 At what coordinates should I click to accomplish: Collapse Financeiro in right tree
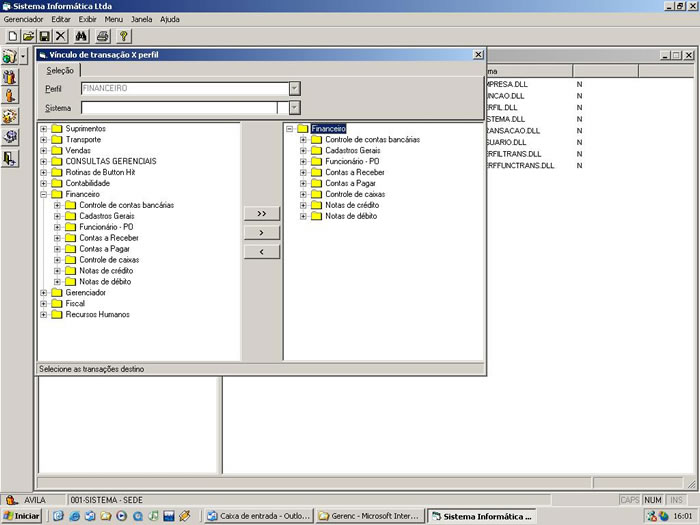[290, 129]
